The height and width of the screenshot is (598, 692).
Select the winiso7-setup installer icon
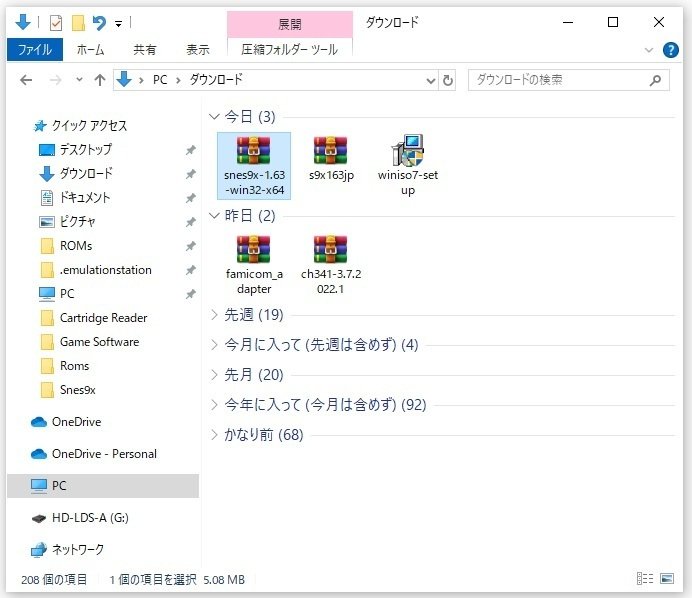[x=408, y=166]
